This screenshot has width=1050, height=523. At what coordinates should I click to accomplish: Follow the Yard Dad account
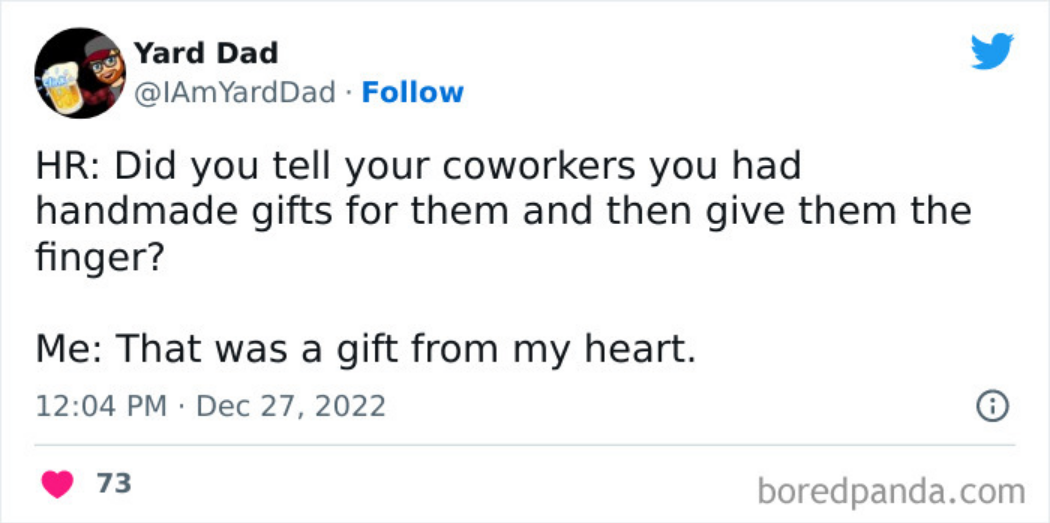(412, 93)
